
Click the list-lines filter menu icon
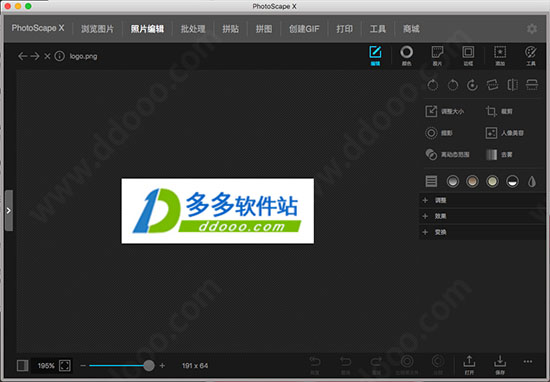(x=431, y=181)
